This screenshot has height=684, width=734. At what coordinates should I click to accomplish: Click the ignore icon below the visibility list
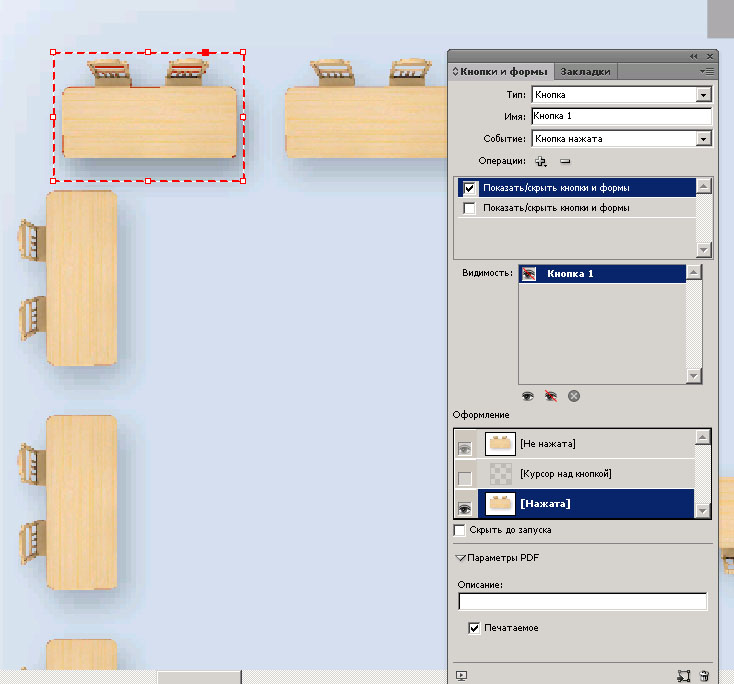click(x=574, y=397)
